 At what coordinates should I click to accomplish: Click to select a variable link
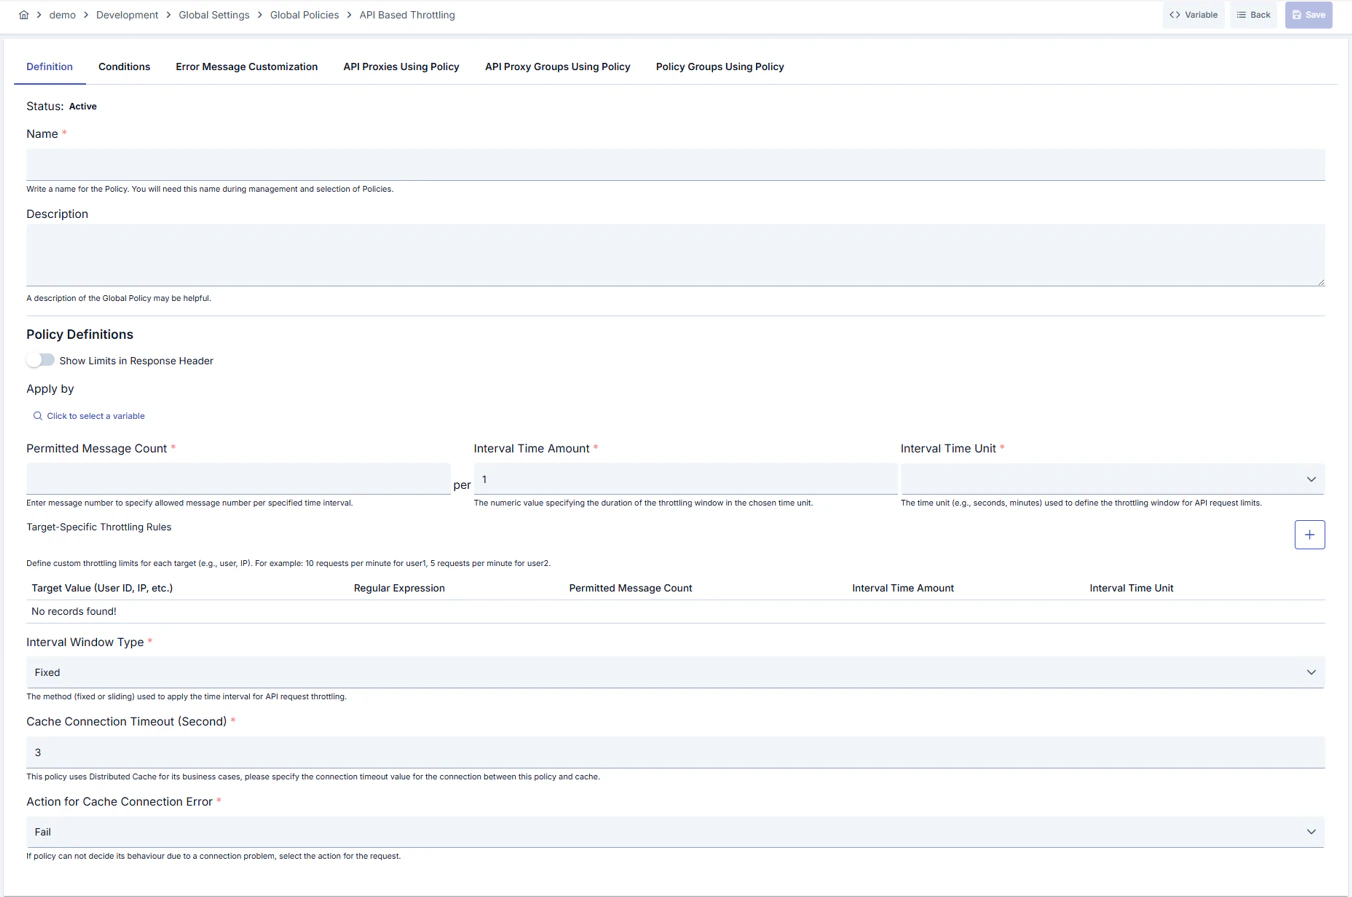click(x=97, y=415)
